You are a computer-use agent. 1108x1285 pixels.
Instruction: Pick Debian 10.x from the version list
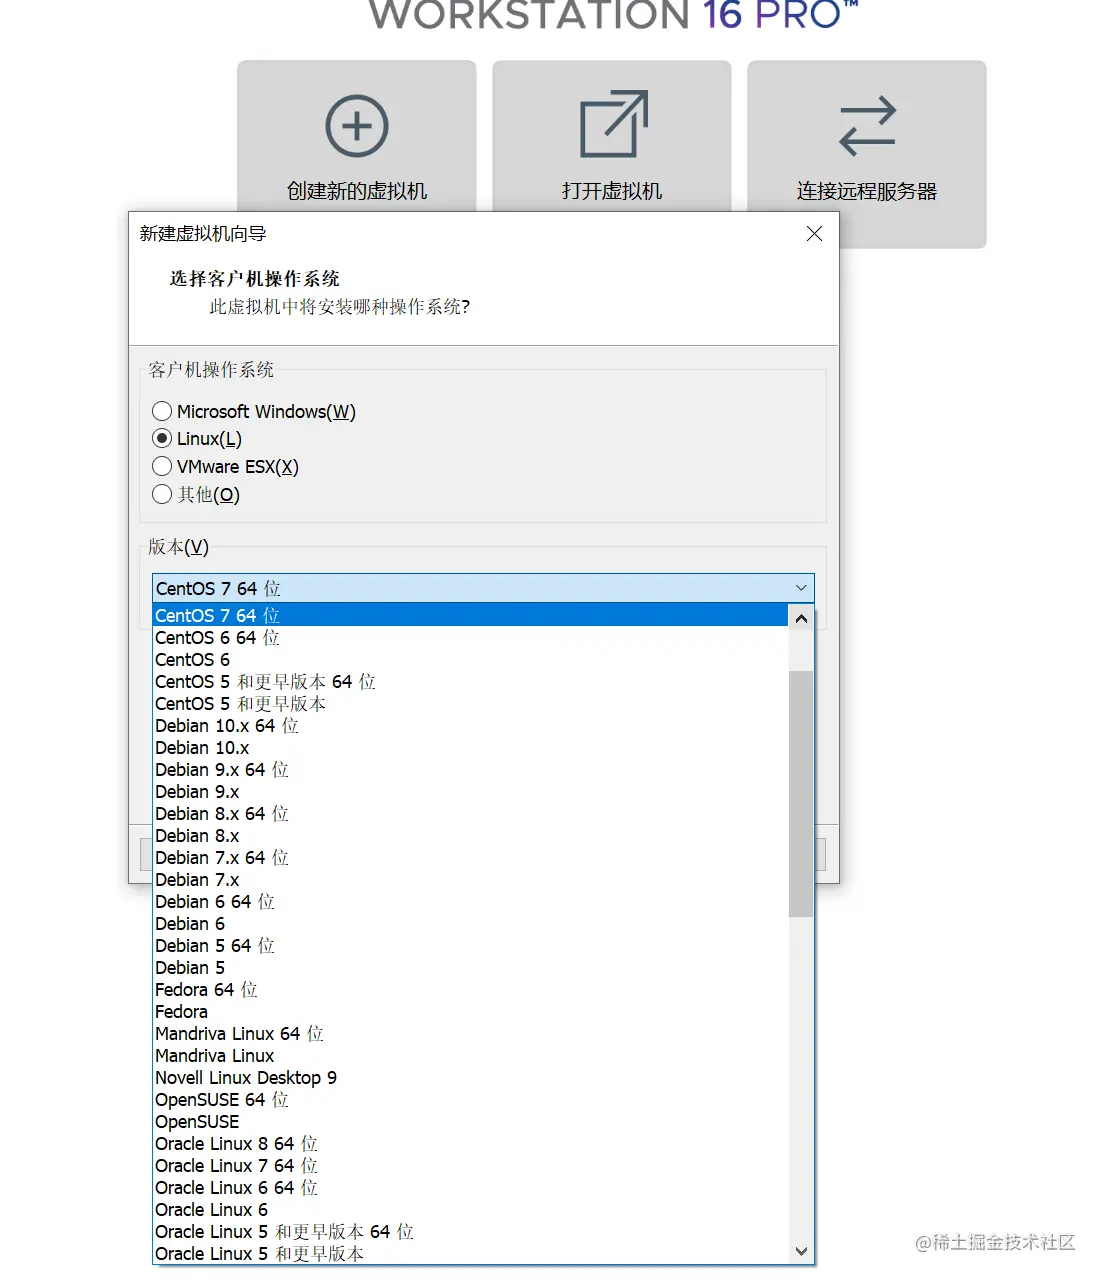[470, 747]
